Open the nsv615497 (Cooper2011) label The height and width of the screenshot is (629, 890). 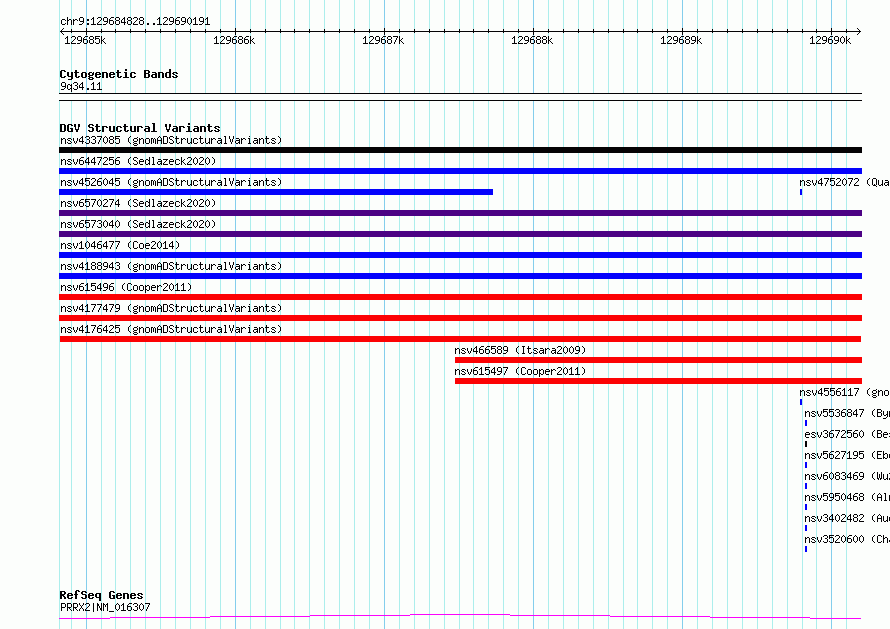pos(520,371)
